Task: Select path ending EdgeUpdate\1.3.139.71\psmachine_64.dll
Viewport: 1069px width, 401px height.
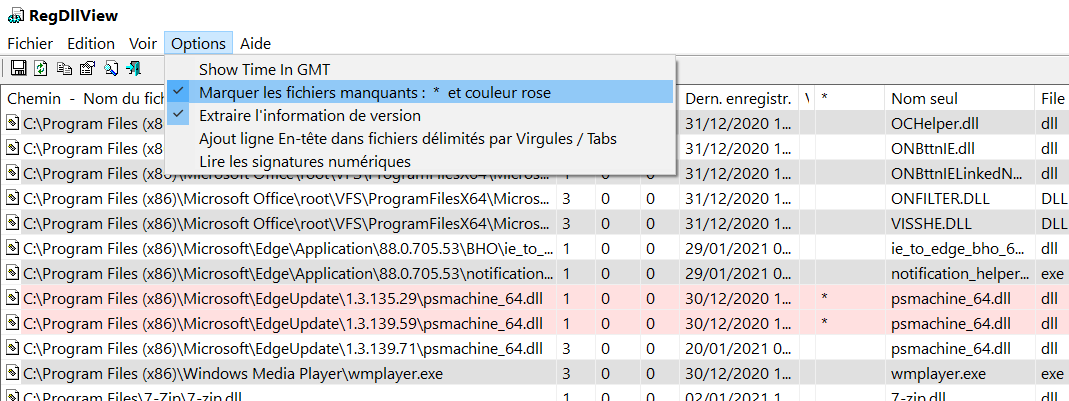Action: pyautogui.click(x=283, y=348)
